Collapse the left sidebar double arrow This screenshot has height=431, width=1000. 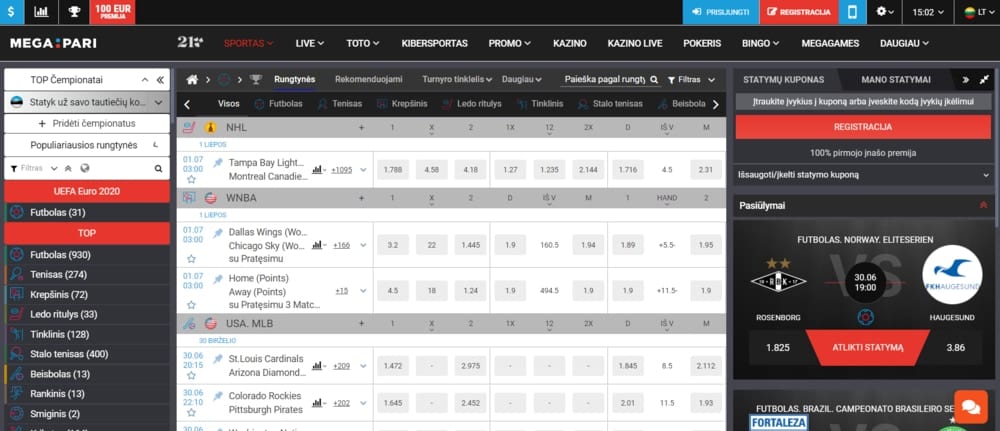click(160, 80)
